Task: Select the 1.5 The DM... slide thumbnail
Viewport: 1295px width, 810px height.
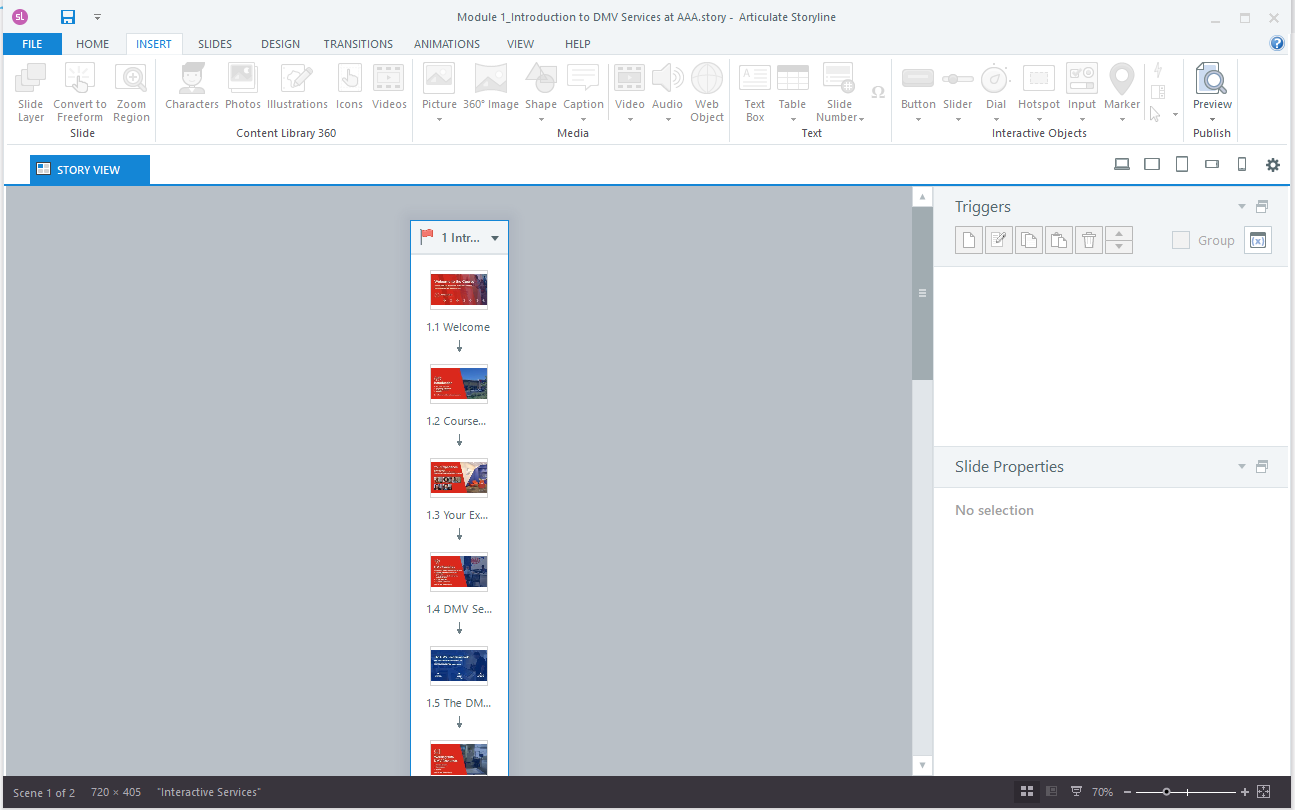Action: (459, 666)
